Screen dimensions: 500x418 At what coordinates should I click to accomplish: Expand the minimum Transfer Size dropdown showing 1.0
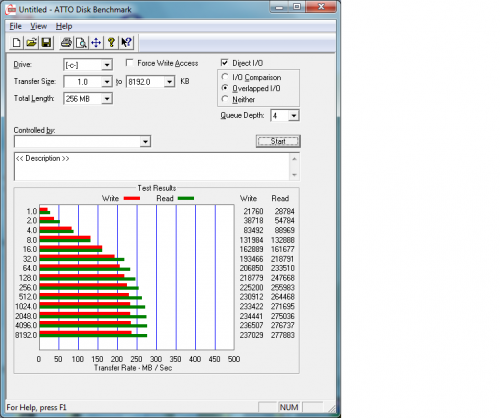(107, 82)
